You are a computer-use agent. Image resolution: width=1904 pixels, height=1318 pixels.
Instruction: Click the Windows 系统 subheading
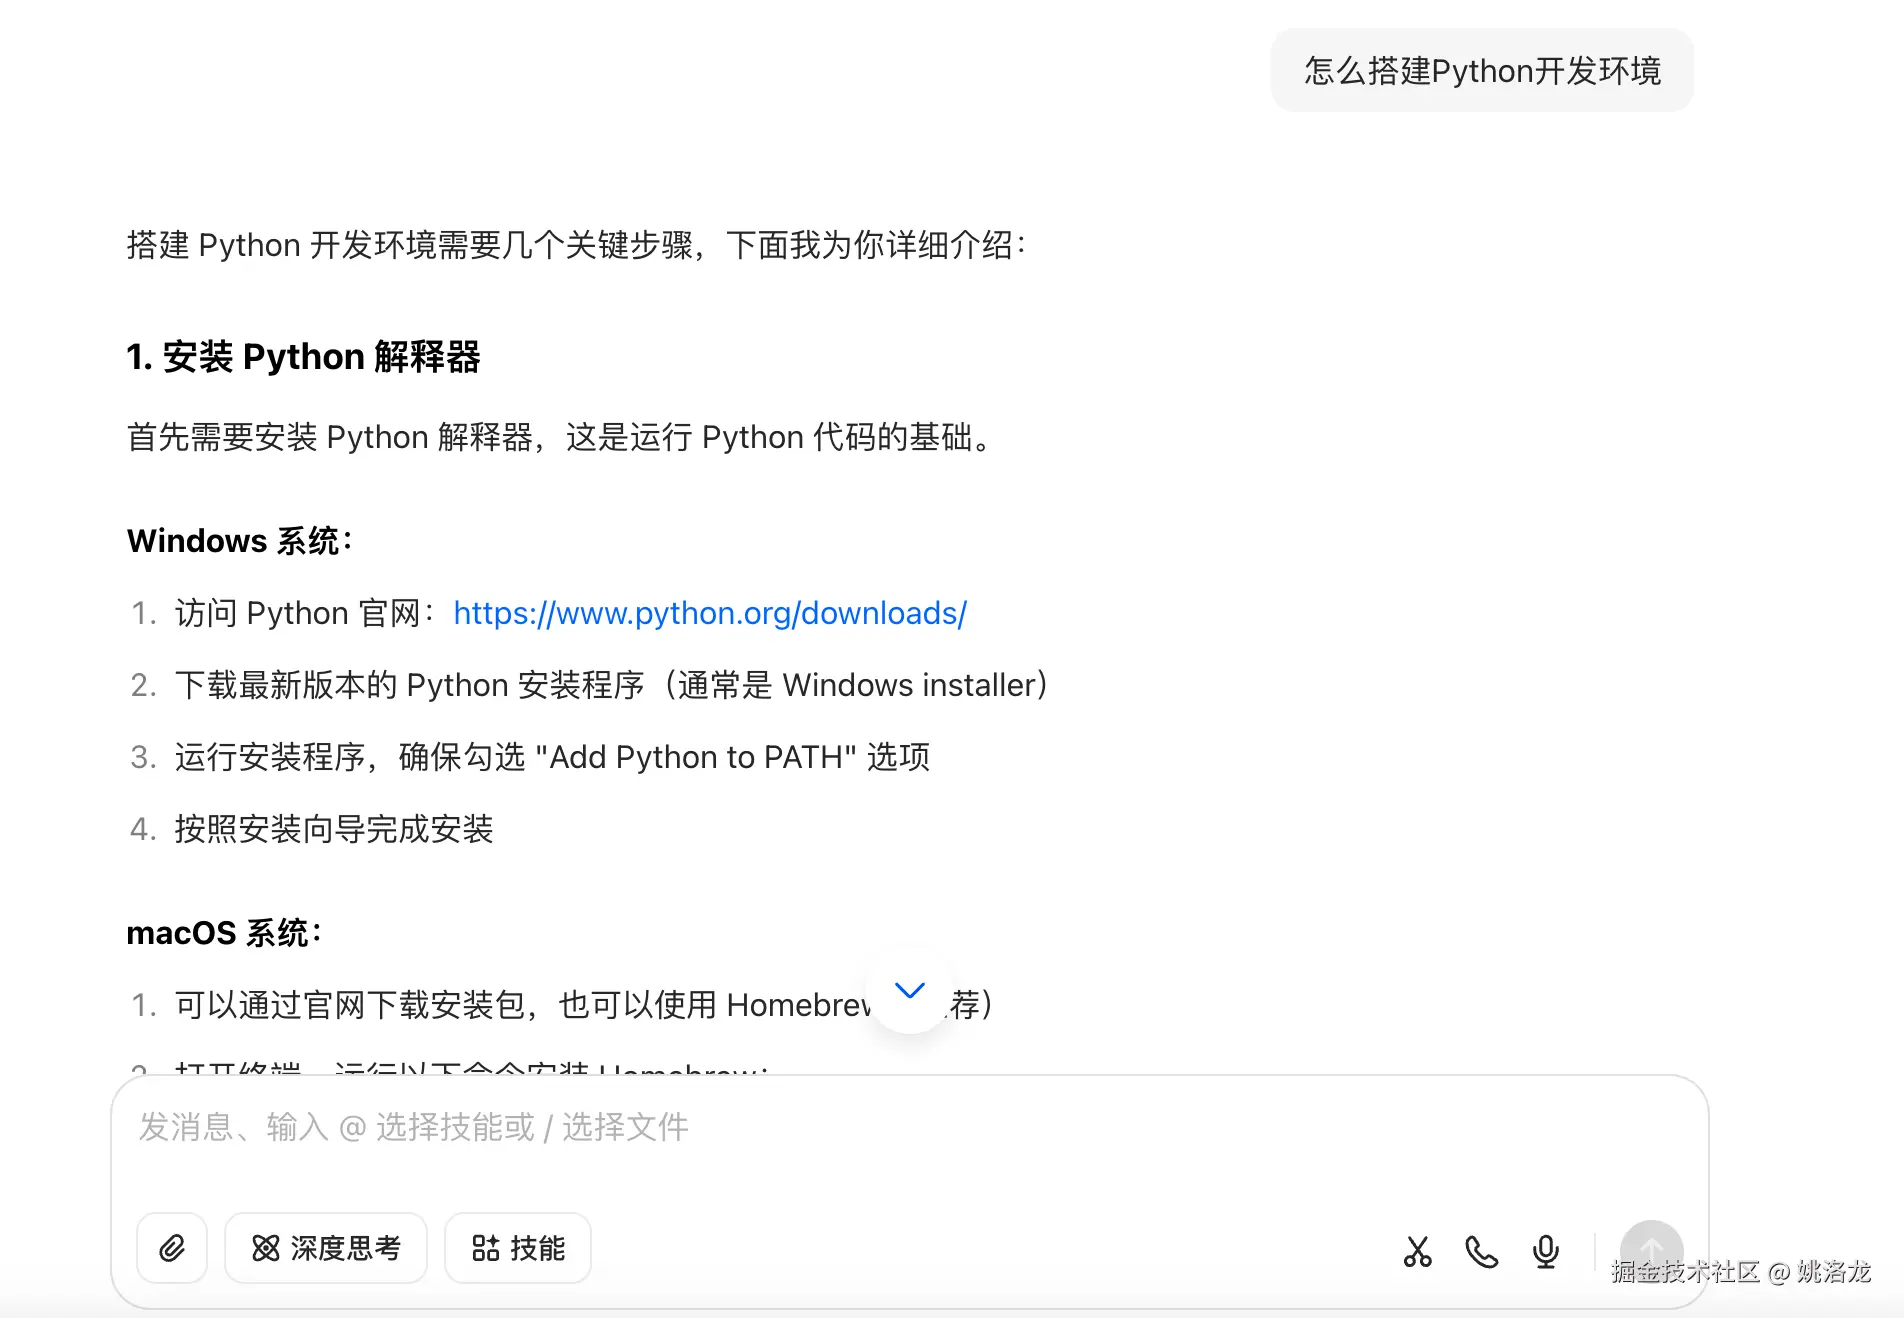click(240, 541)
